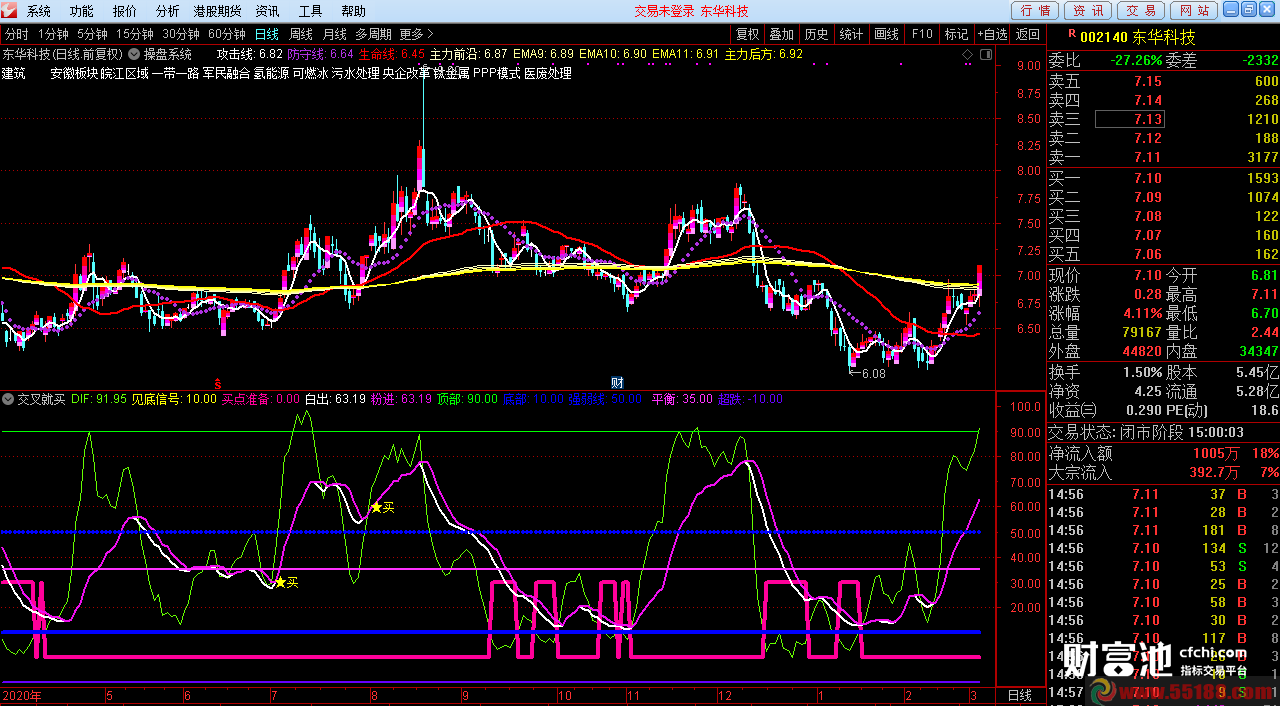Toggle the side panel icon beside diamond

pos(985,54)
